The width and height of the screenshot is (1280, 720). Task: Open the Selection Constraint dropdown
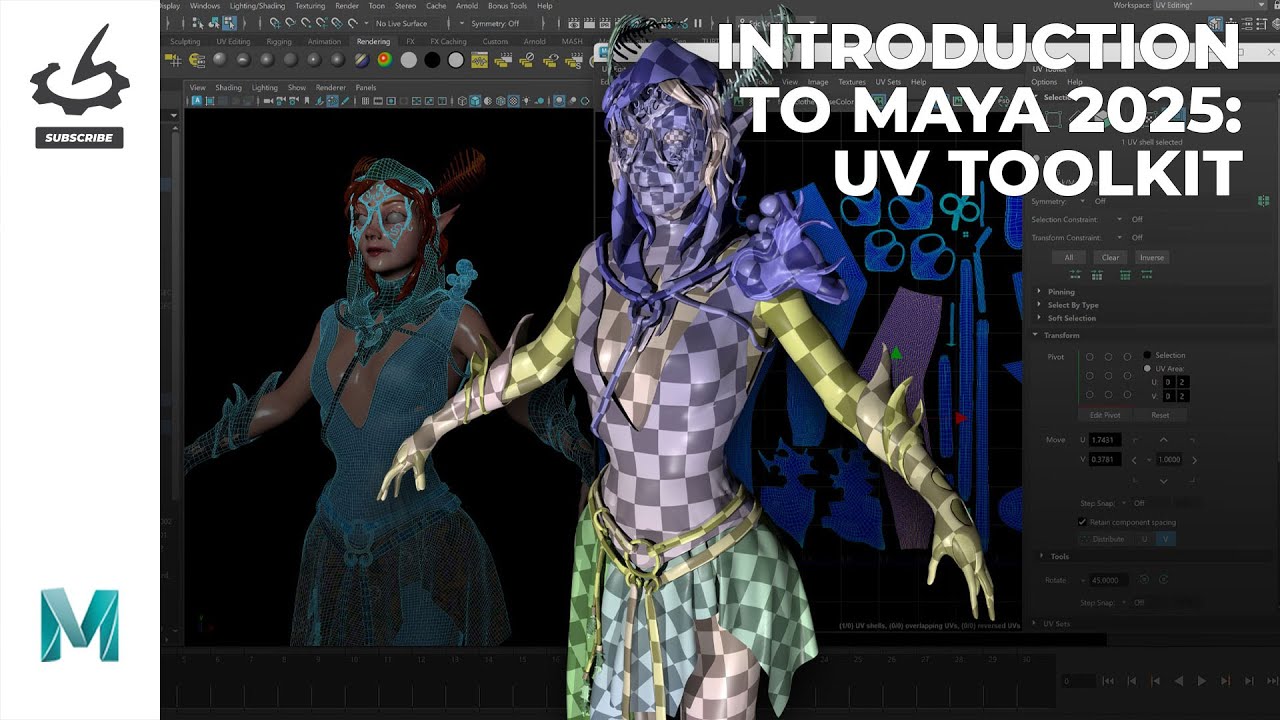tap(1119, 219)
